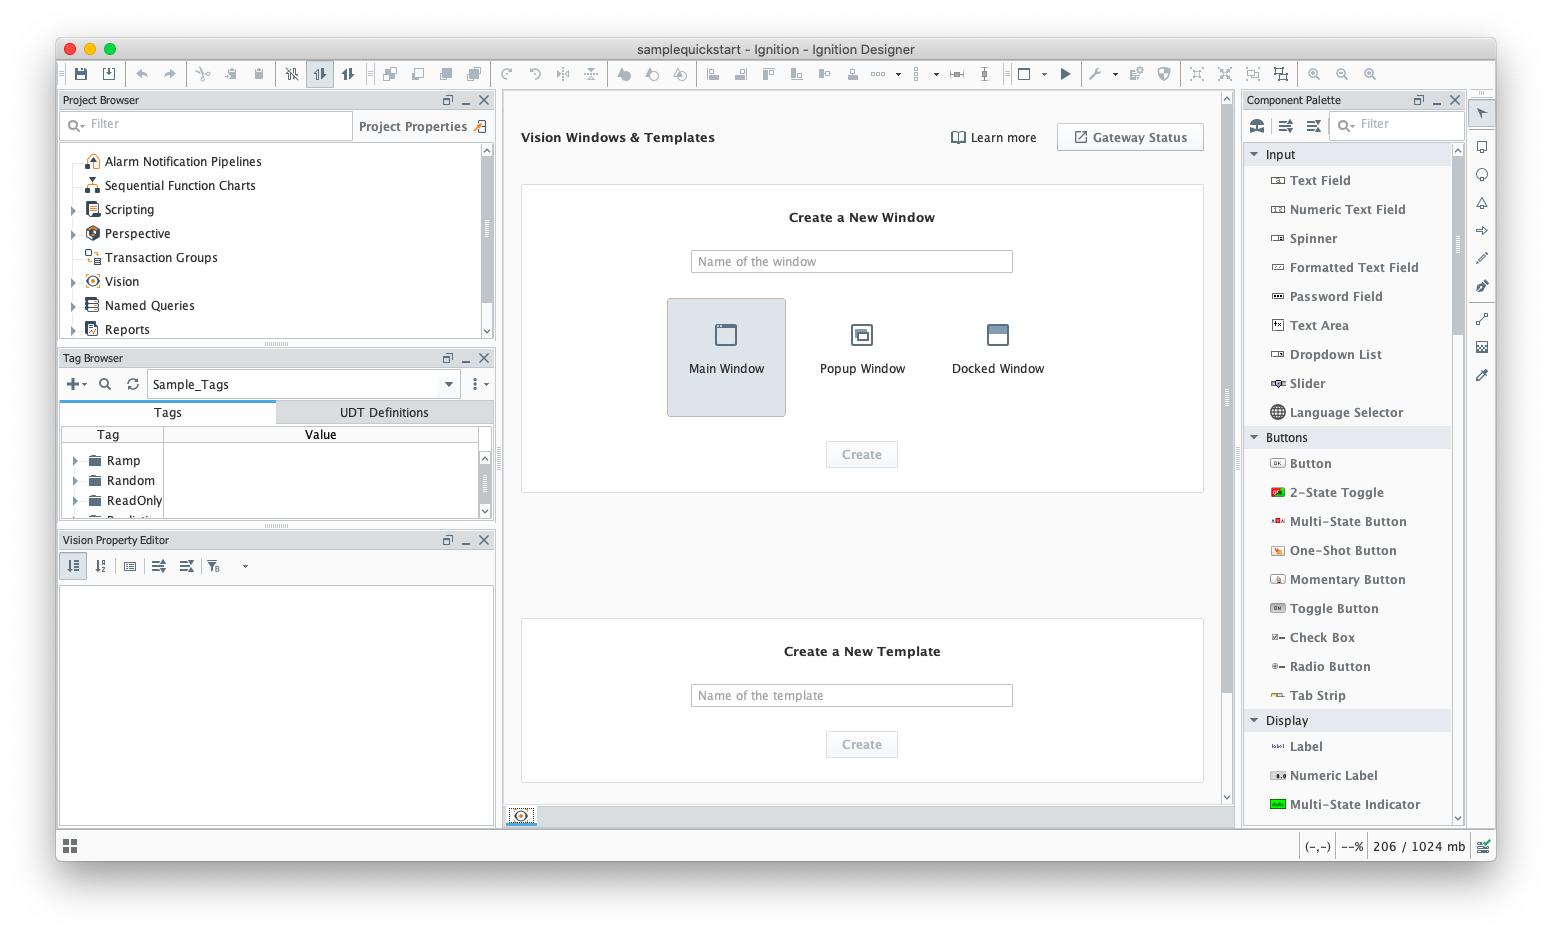The width and height of the screenshot is (1552, 935).
Task: Click the Create button under Create a New Template
Action: pyautogui.click(x=862, y=744)
